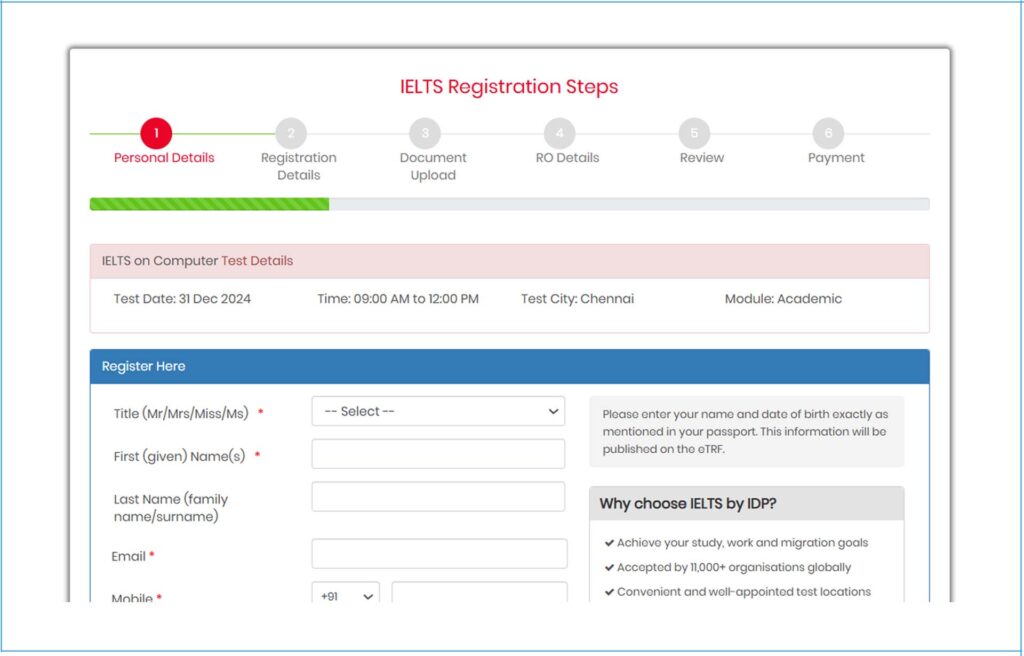Click Test City: Chennai text

(x=577, y=299)
